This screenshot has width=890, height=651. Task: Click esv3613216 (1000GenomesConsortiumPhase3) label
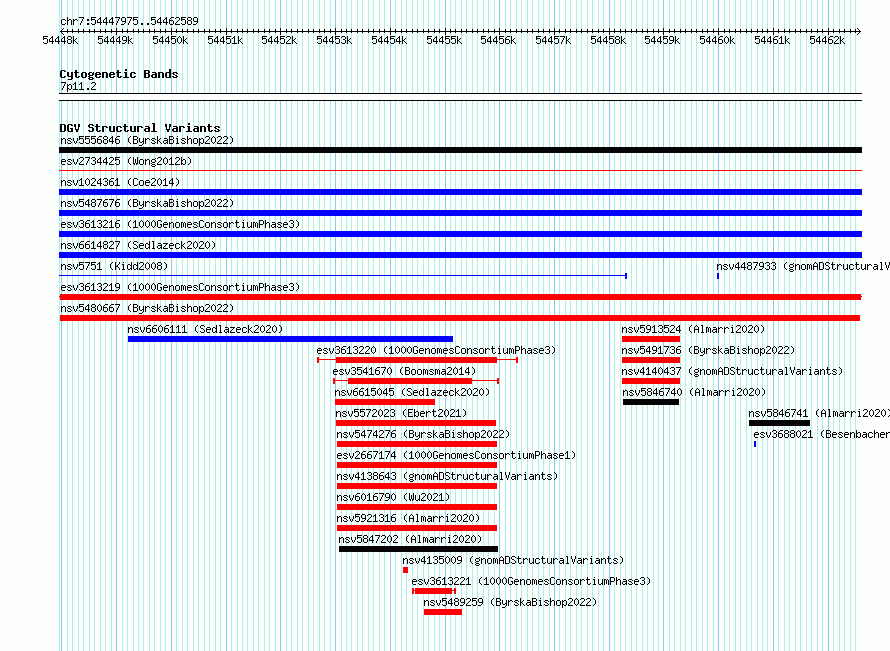[180, 224]
